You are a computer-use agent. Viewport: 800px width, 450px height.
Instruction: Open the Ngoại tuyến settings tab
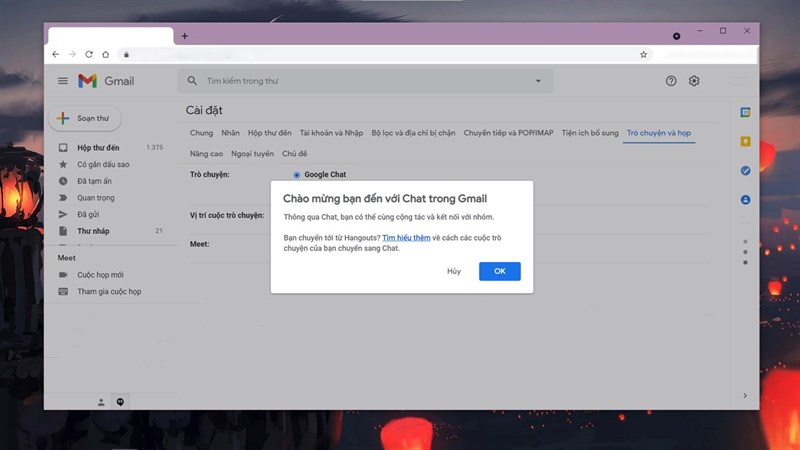click(252, 154)
